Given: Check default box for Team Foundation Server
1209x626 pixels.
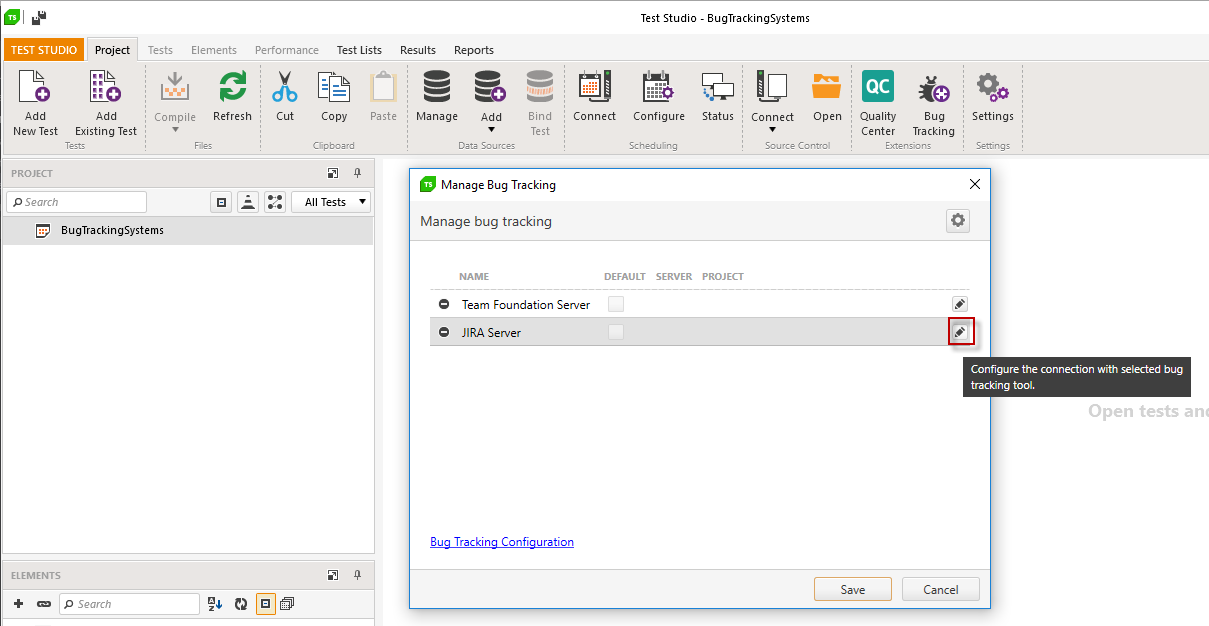Looking at the screenshot, I should 616,304.
